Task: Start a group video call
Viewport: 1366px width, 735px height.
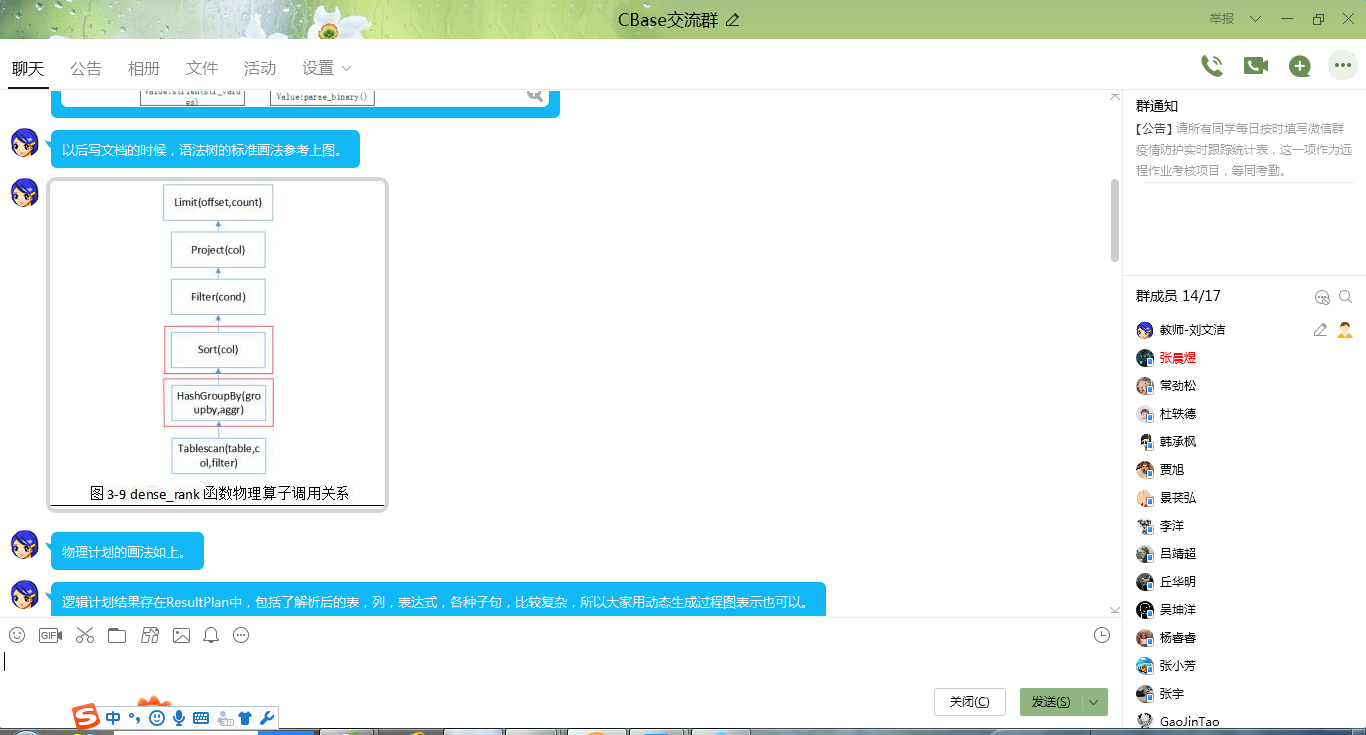Action: pos(1255,66)
